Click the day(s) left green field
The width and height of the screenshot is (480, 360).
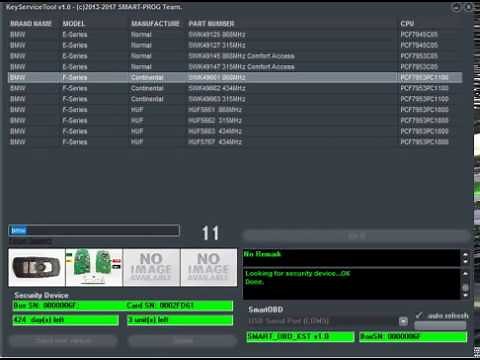click(x=65, y=320)
